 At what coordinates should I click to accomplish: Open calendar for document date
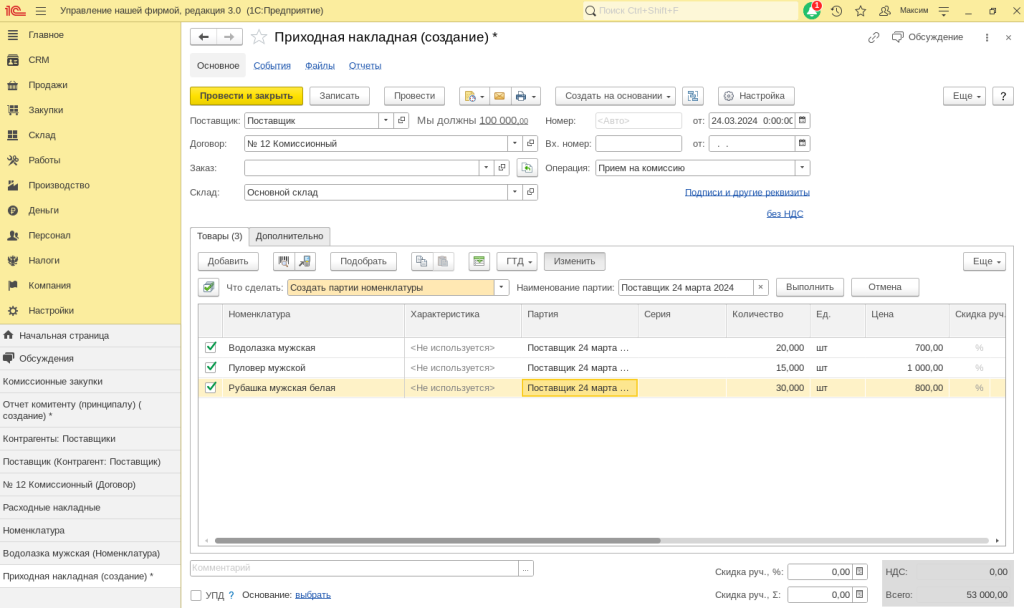(x=803, y=120)
